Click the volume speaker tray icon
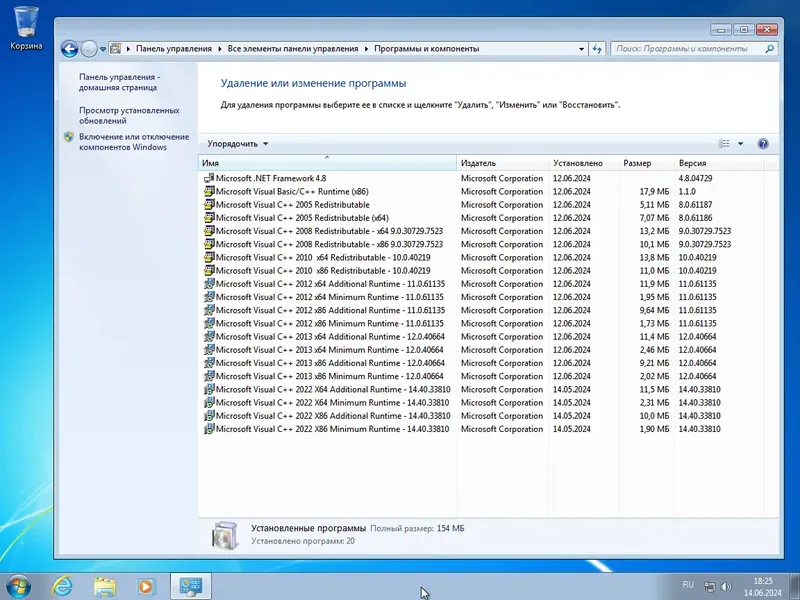 coord(727,587)
